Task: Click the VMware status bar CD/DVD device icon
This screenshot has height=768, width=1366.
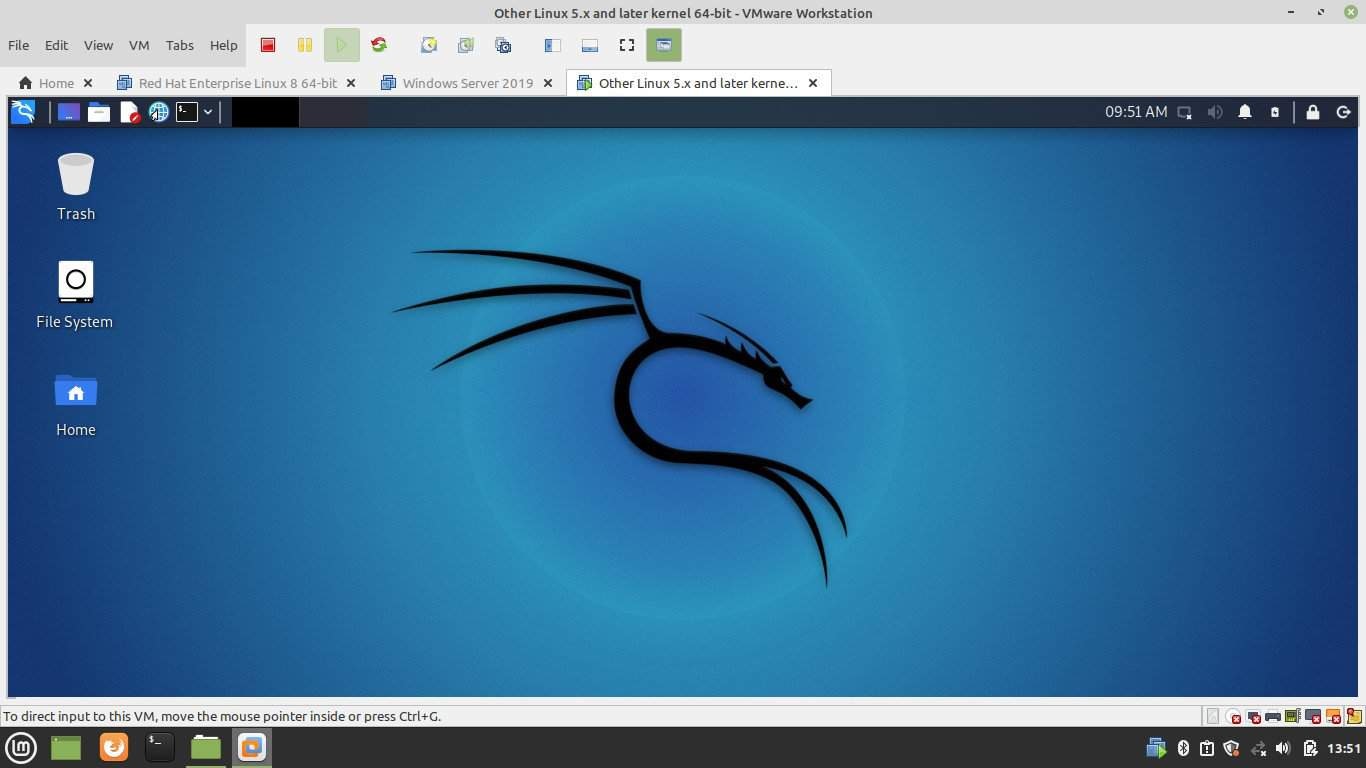Action: tap(1233, 716)
